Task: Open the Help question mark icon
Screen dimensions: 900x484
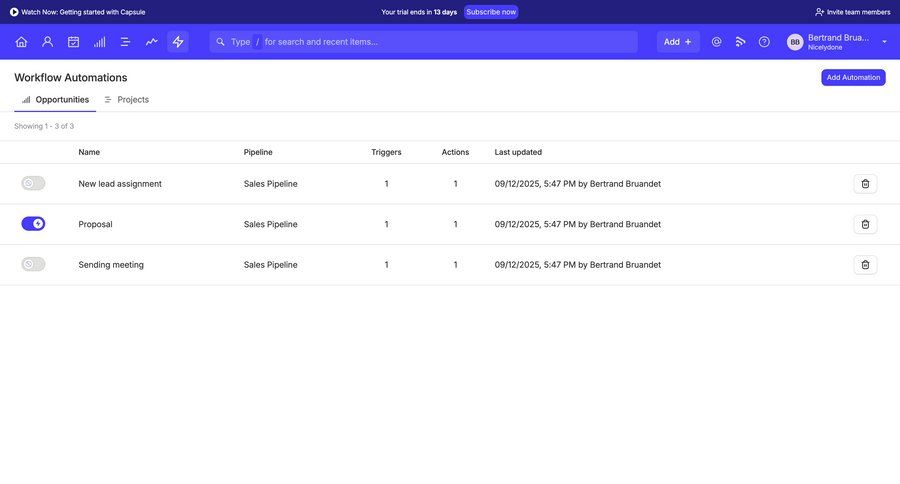Action: [x=764, y=42]
